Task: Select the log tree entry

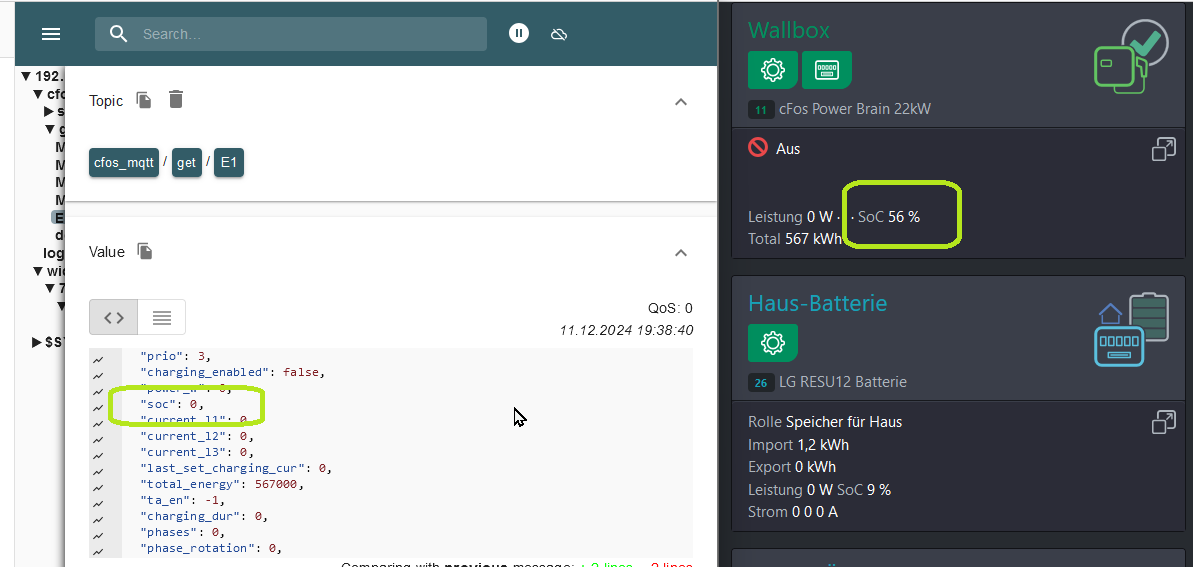Action: coord(53,253)
